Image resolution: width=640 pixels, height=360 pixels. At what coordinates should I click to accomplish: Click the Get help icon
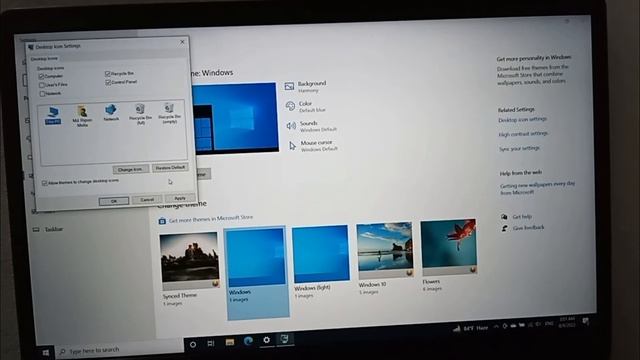pyautogui.click(x=504, y=217)
